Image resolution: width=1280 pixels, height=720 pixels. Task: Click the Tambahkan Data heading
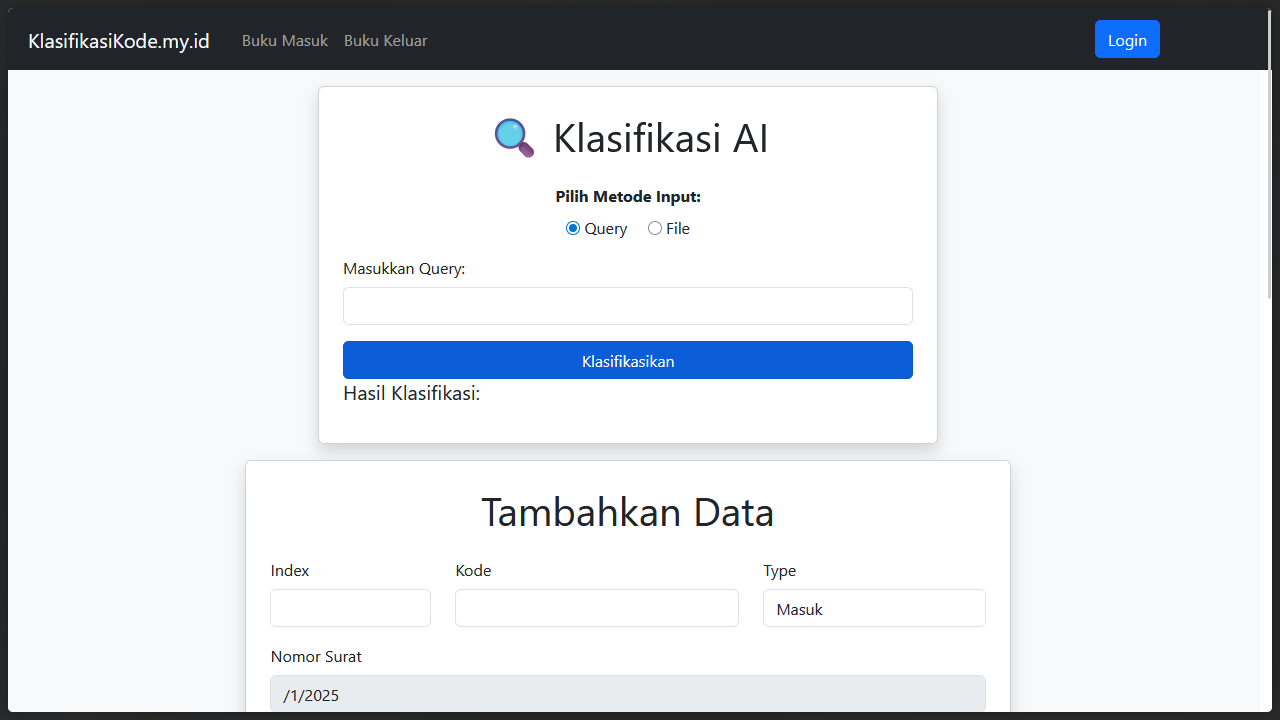627,512
